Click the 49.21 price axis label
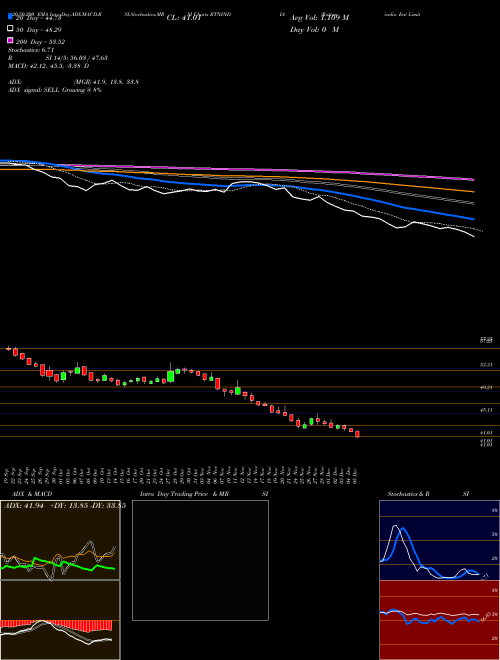 [x=486, y=387]
